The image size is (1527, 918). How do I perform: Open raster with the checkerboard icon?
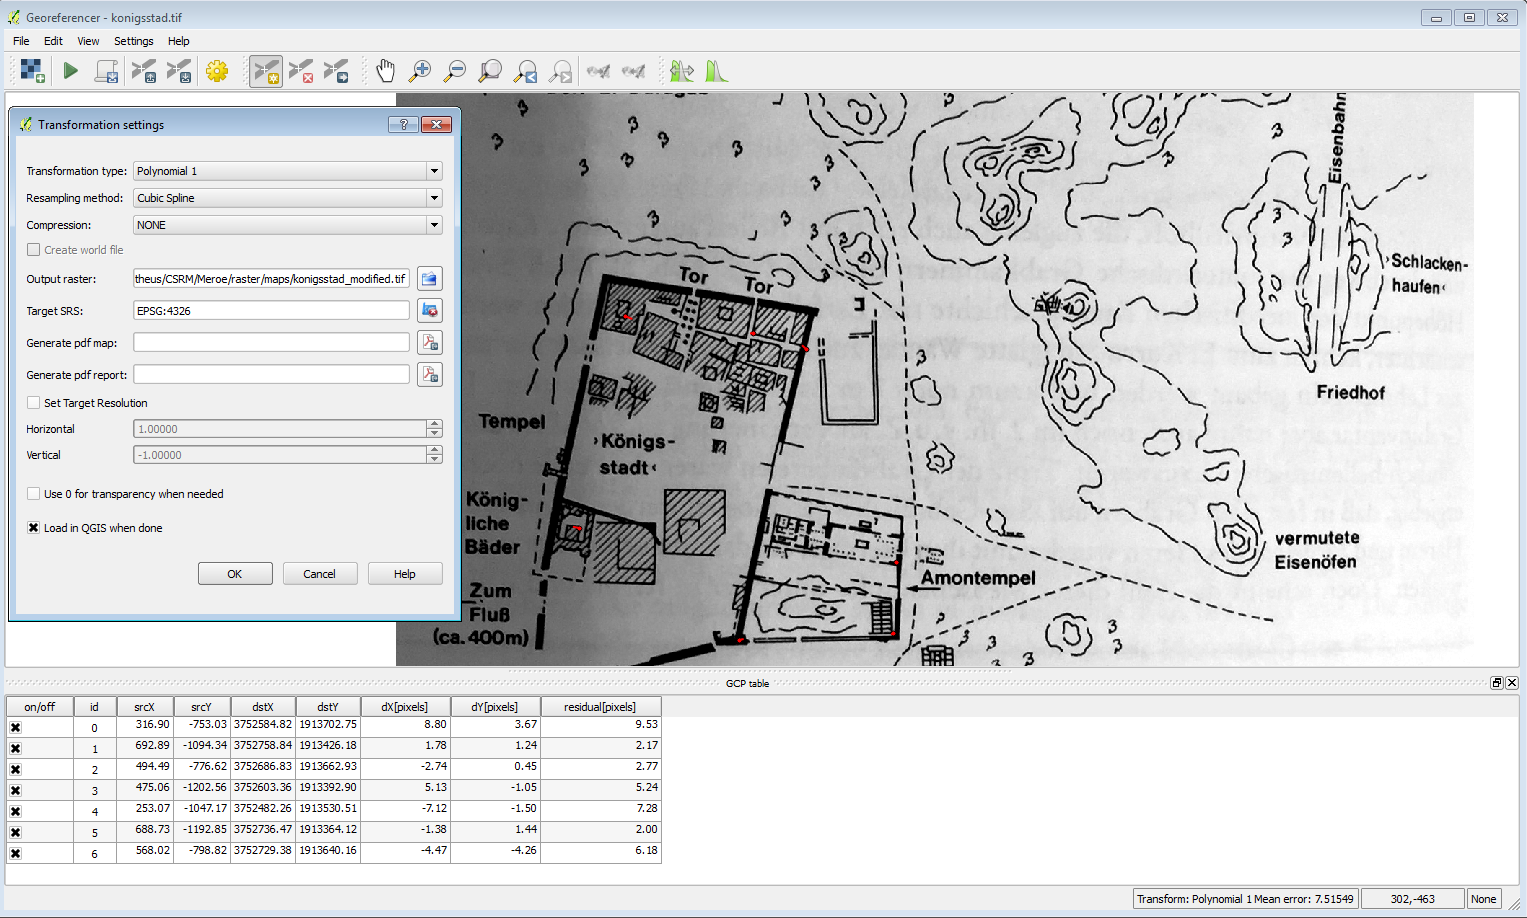click(33, 71)
